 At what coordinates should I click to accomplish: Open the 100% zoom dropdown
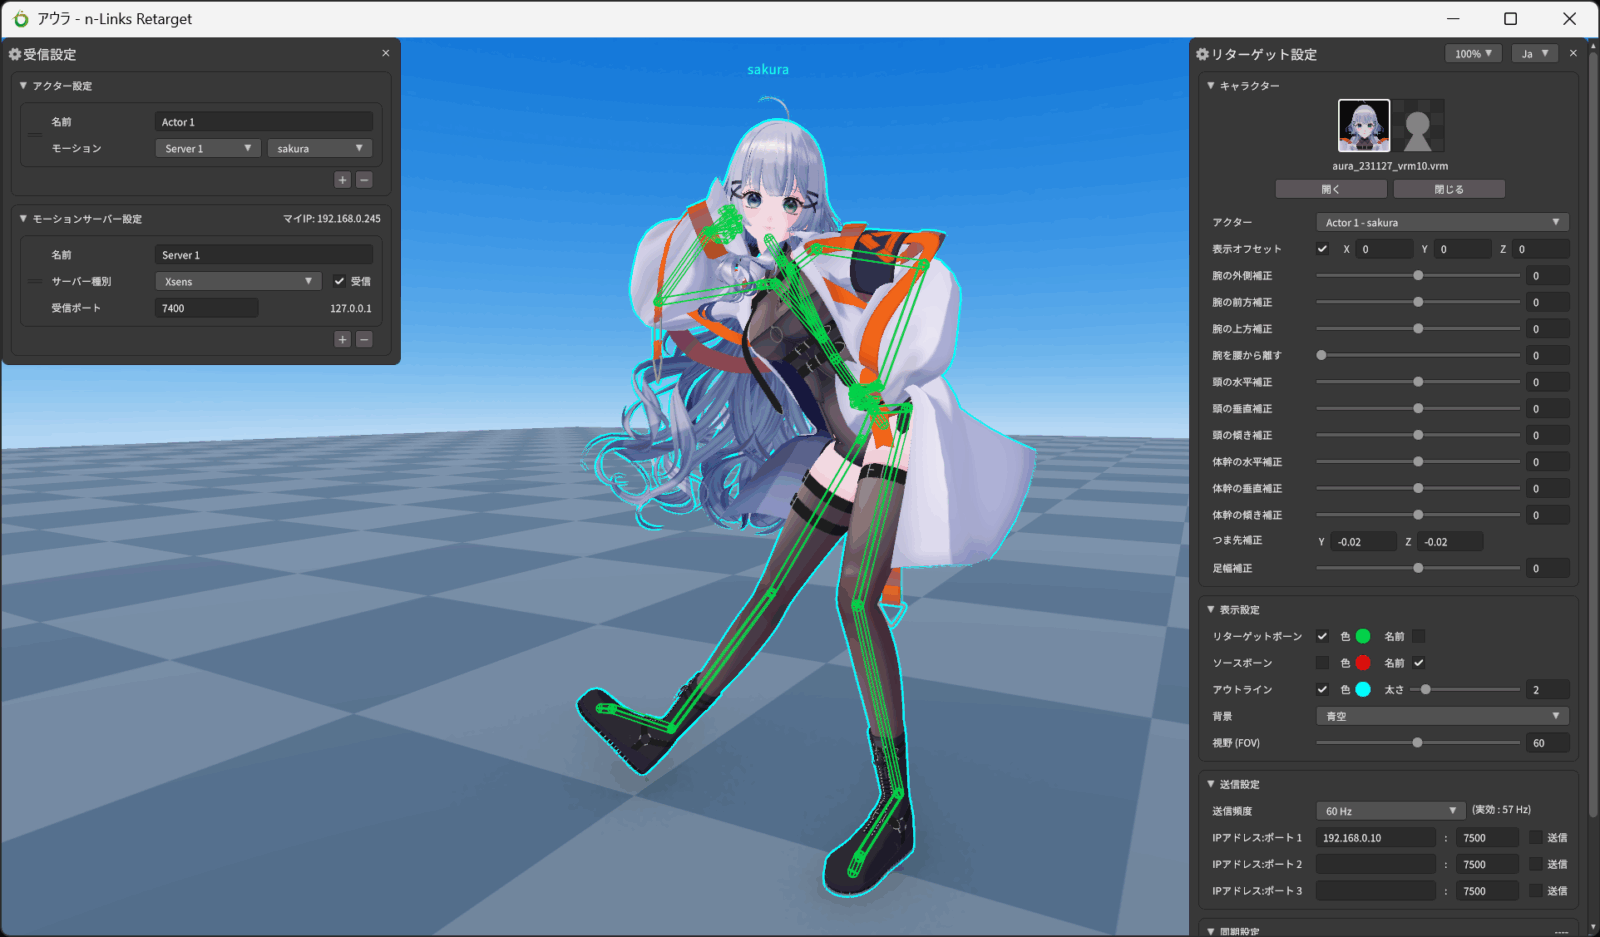[x=1473, y=54]
